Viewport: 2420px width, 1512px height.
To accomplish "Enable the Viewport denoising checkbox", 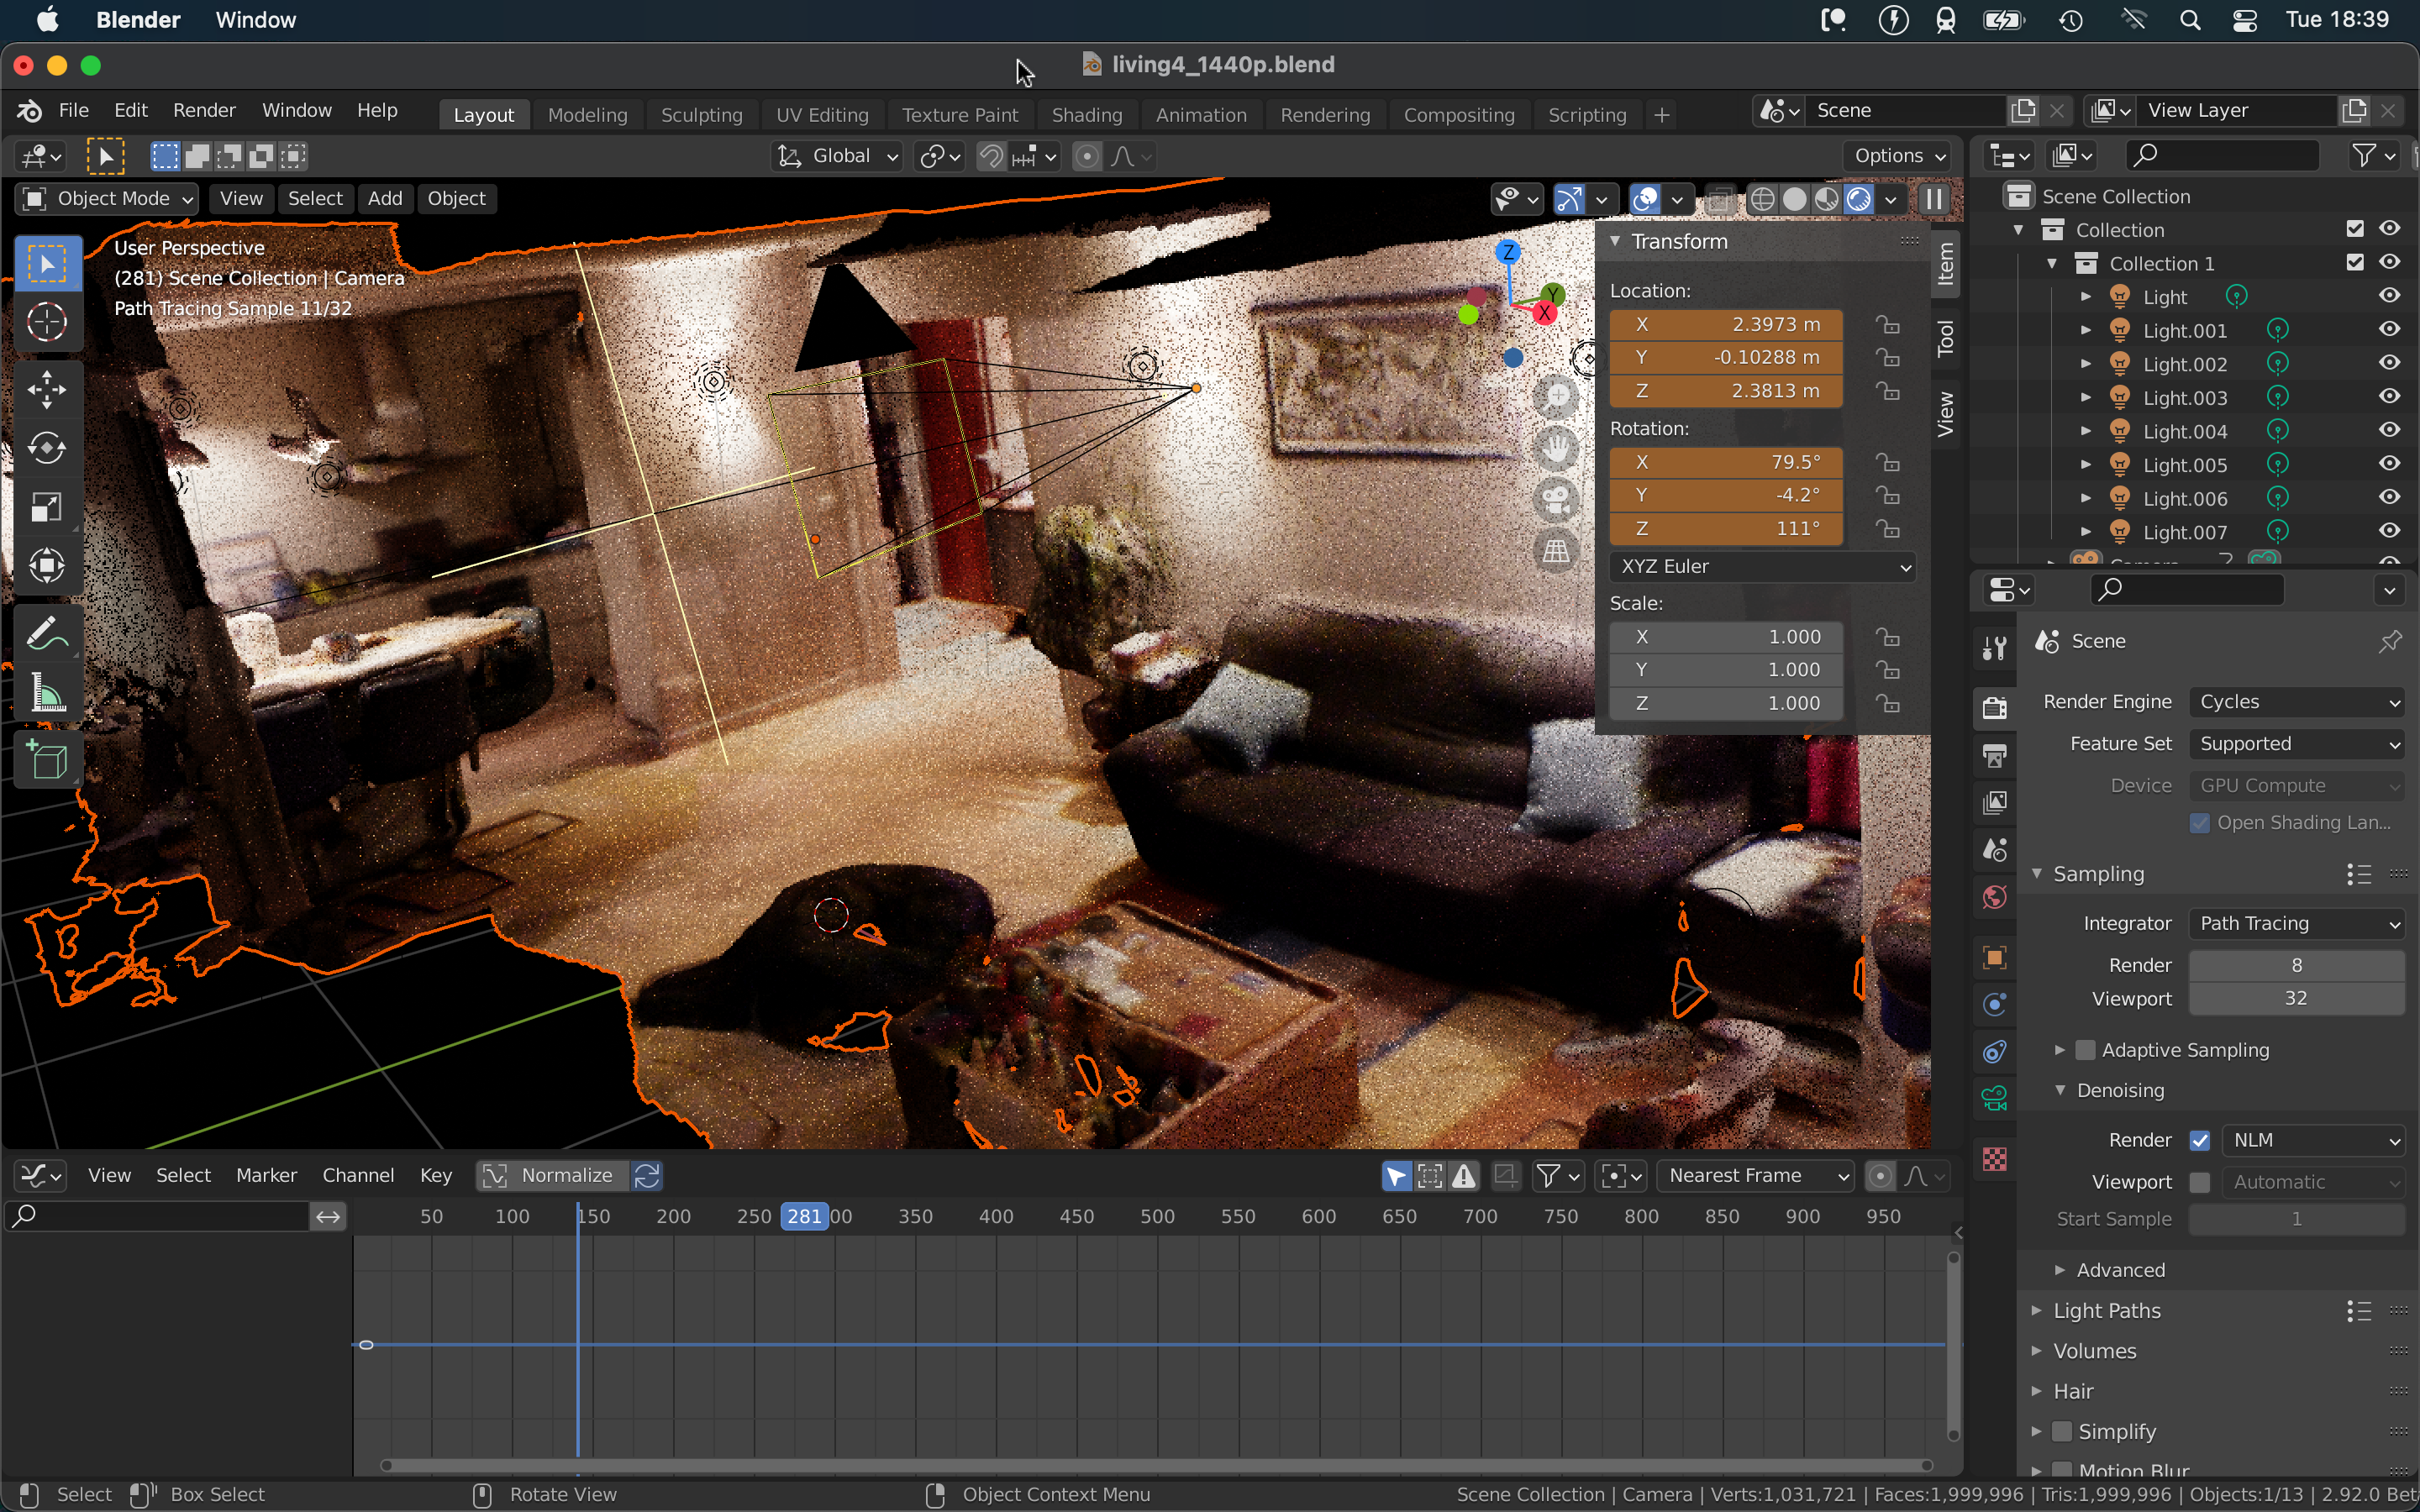I will coord(2199,1182).
